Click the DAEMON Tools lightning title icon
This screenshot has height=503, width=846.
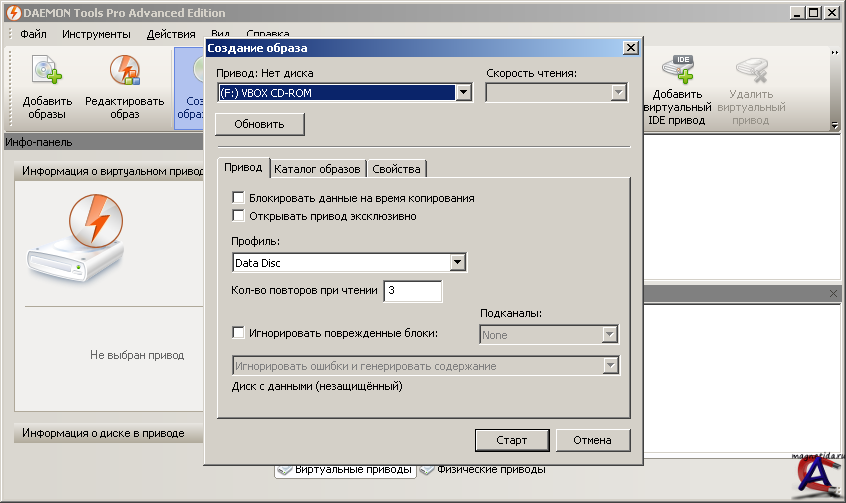click(11, 13)
